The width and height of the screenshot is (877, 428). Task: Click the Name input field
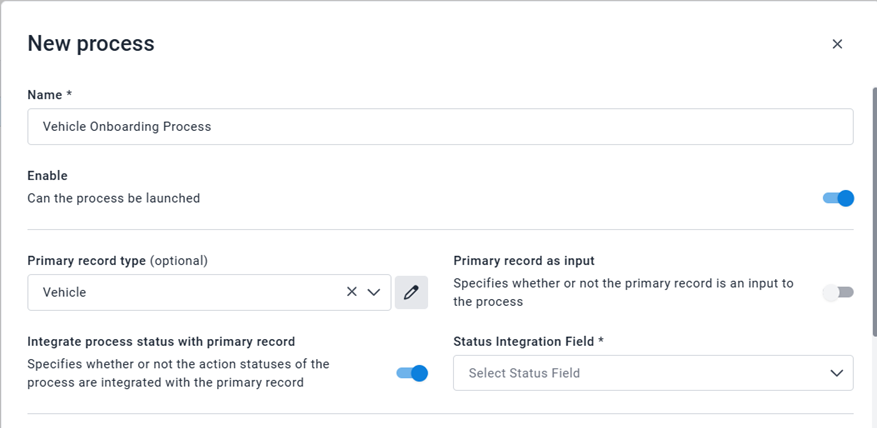[x=440, y=127]
